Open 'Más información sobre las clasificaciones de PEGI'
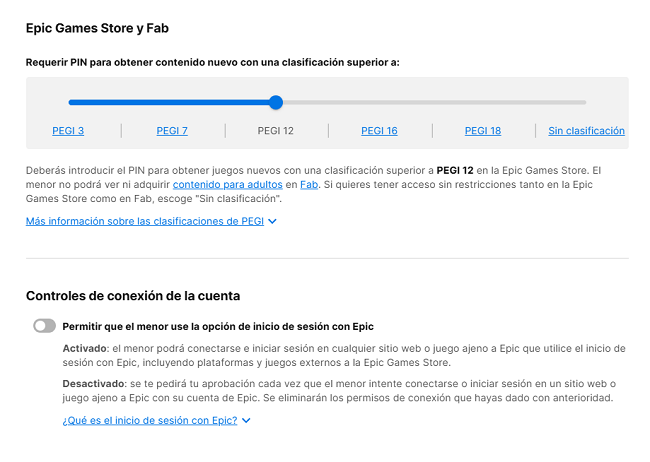650x462 pixels. [x=145, y=221]
